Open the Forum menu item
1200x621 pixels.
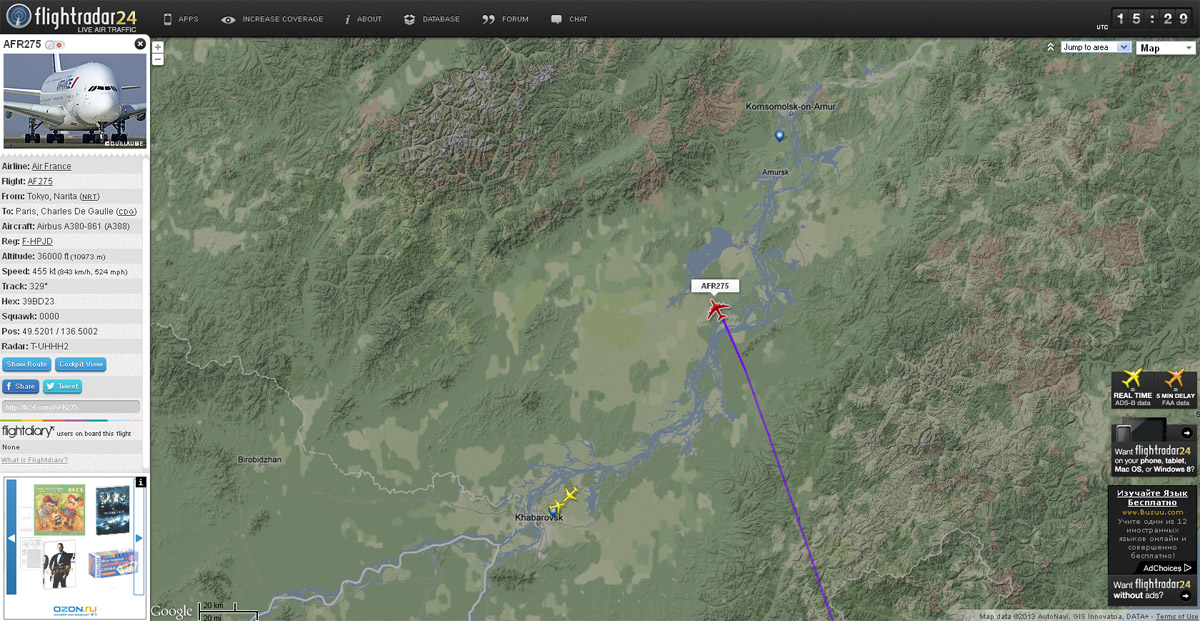pos(505,19)
